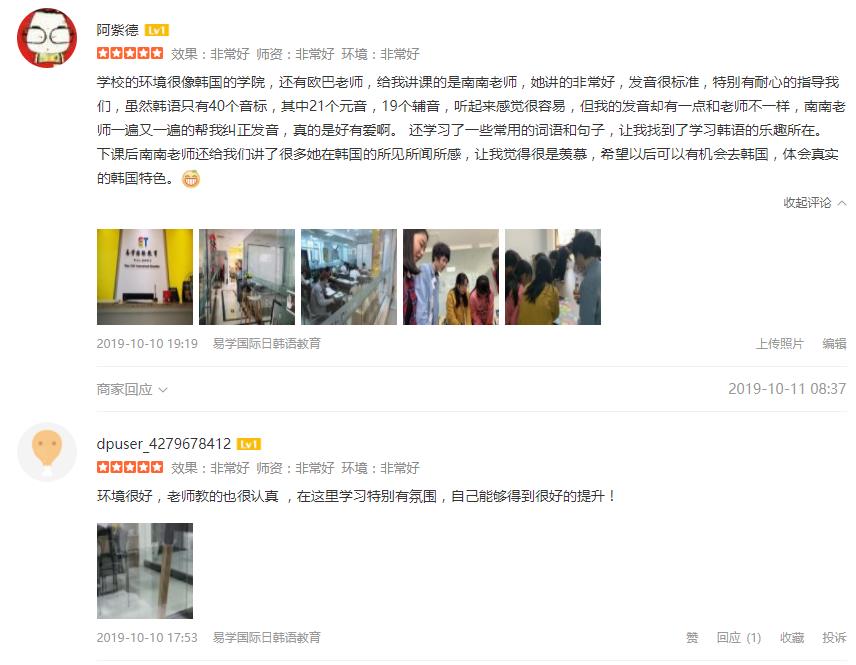Open the glass hallway photo thumbnail

tap(247, 277)
